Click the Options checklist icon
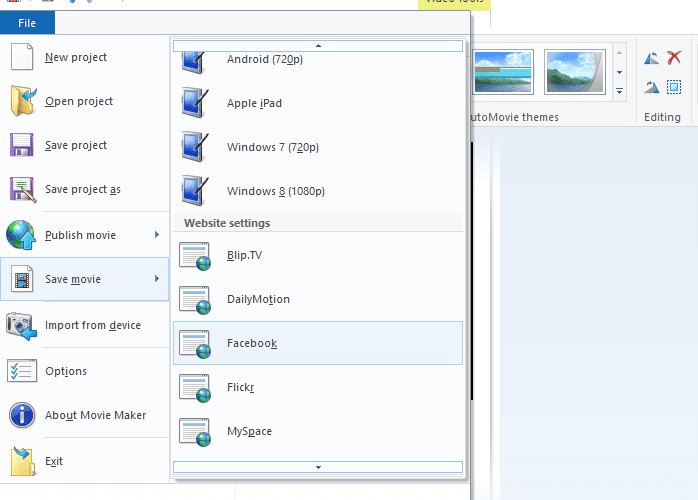This screenshot has width=698, height=500. [22, 370]
